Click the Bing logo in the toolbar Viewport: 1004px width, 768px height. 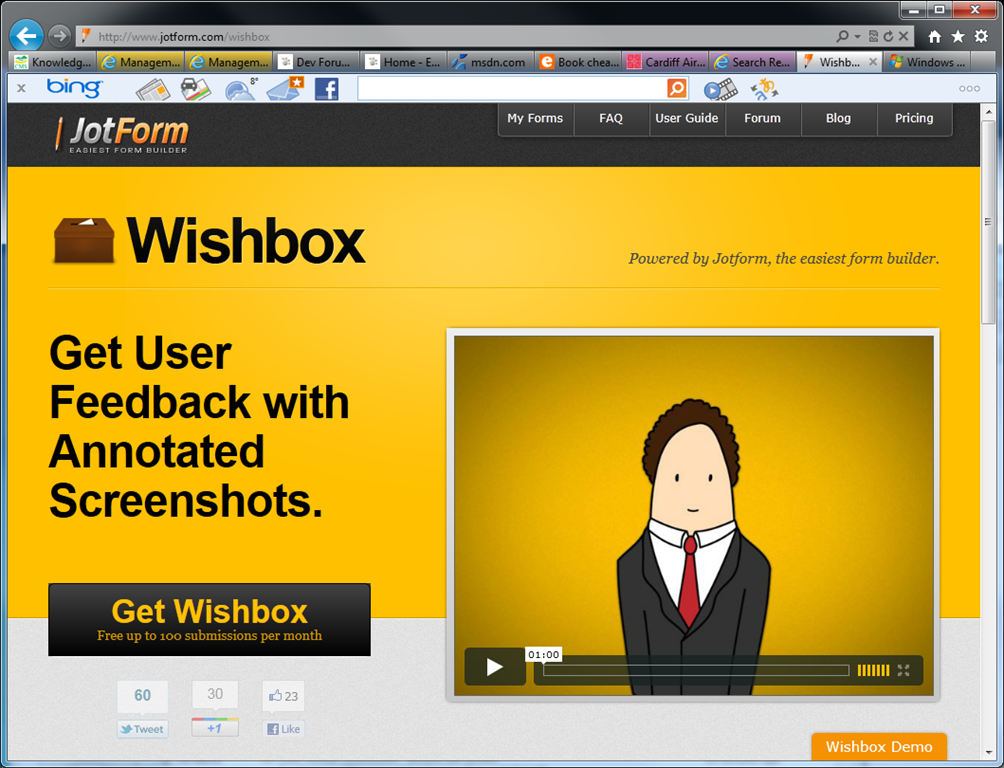click(74, 88)
